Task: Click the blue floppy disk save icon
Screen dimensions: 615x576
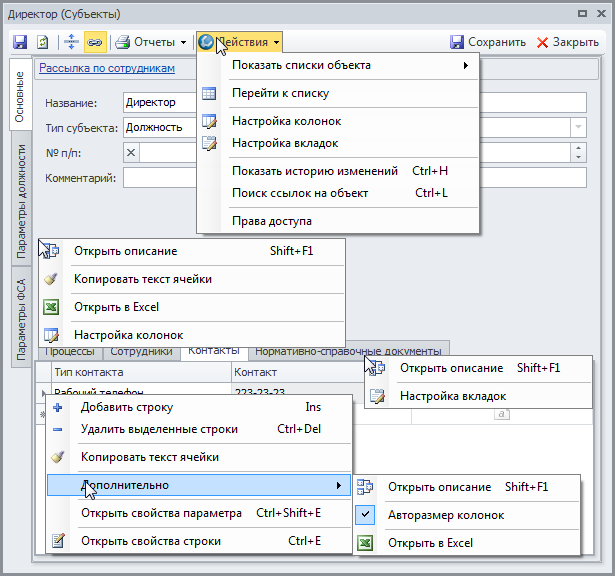Action: coord(20,42)
